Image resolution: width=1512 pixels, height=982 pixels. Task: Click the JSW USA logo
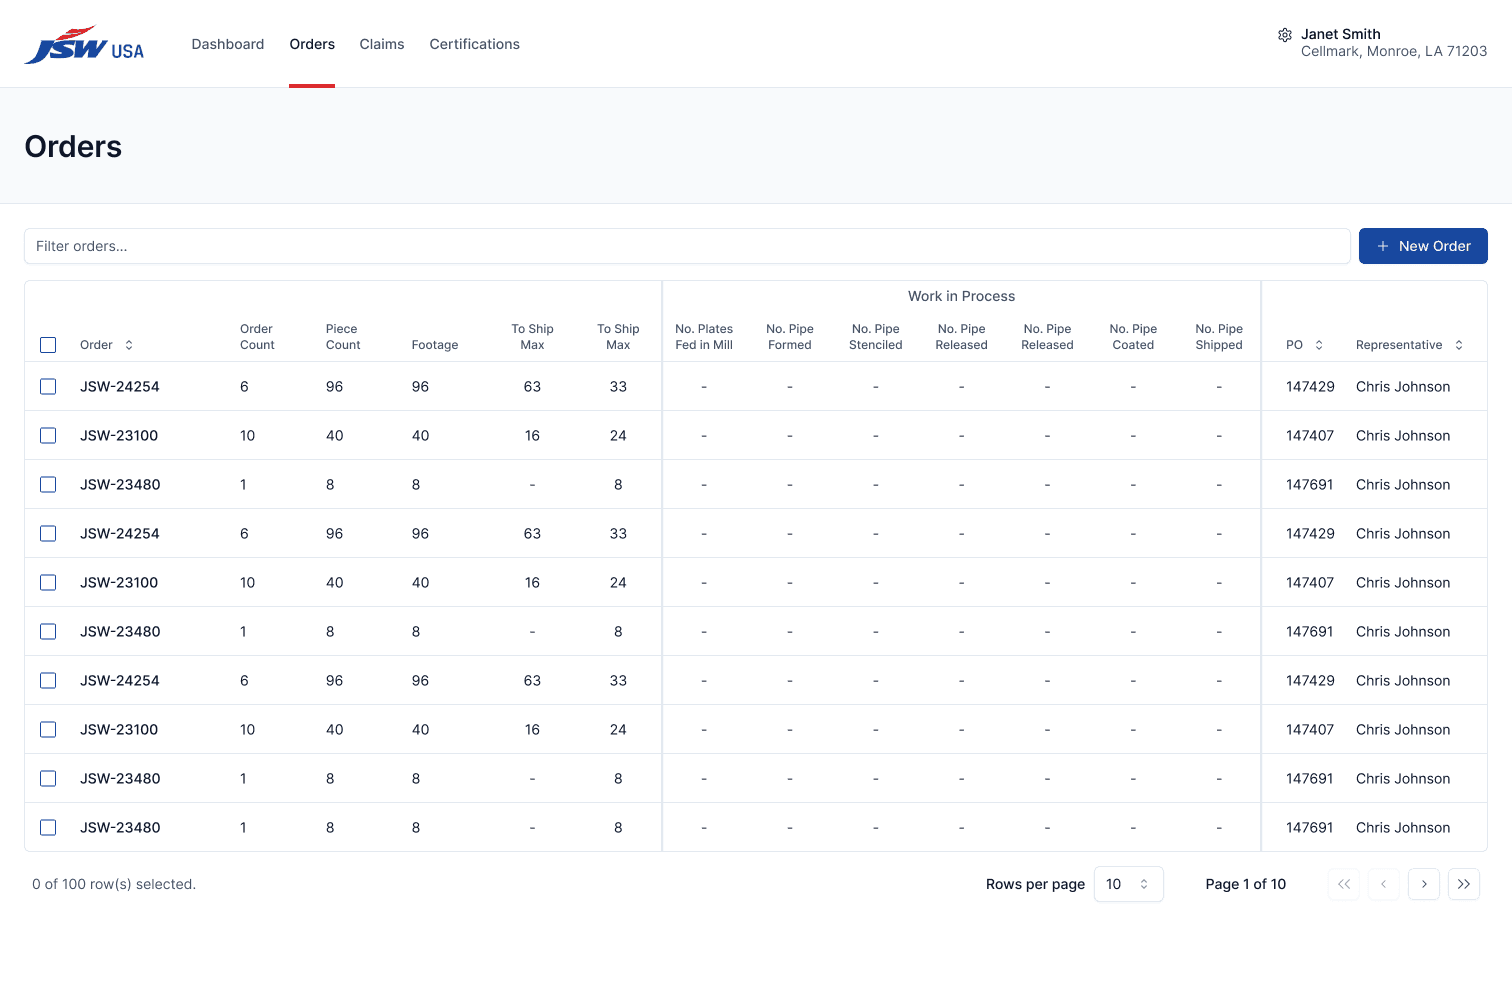pyautogui.click(x=84, y=45)
